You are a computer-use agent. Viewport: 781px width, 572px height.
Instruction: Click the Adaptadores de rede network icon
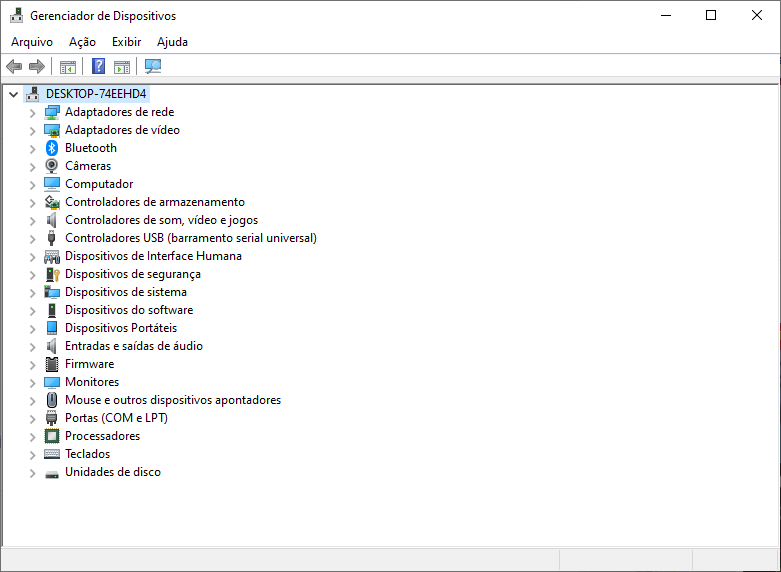[x=52, y=112]
